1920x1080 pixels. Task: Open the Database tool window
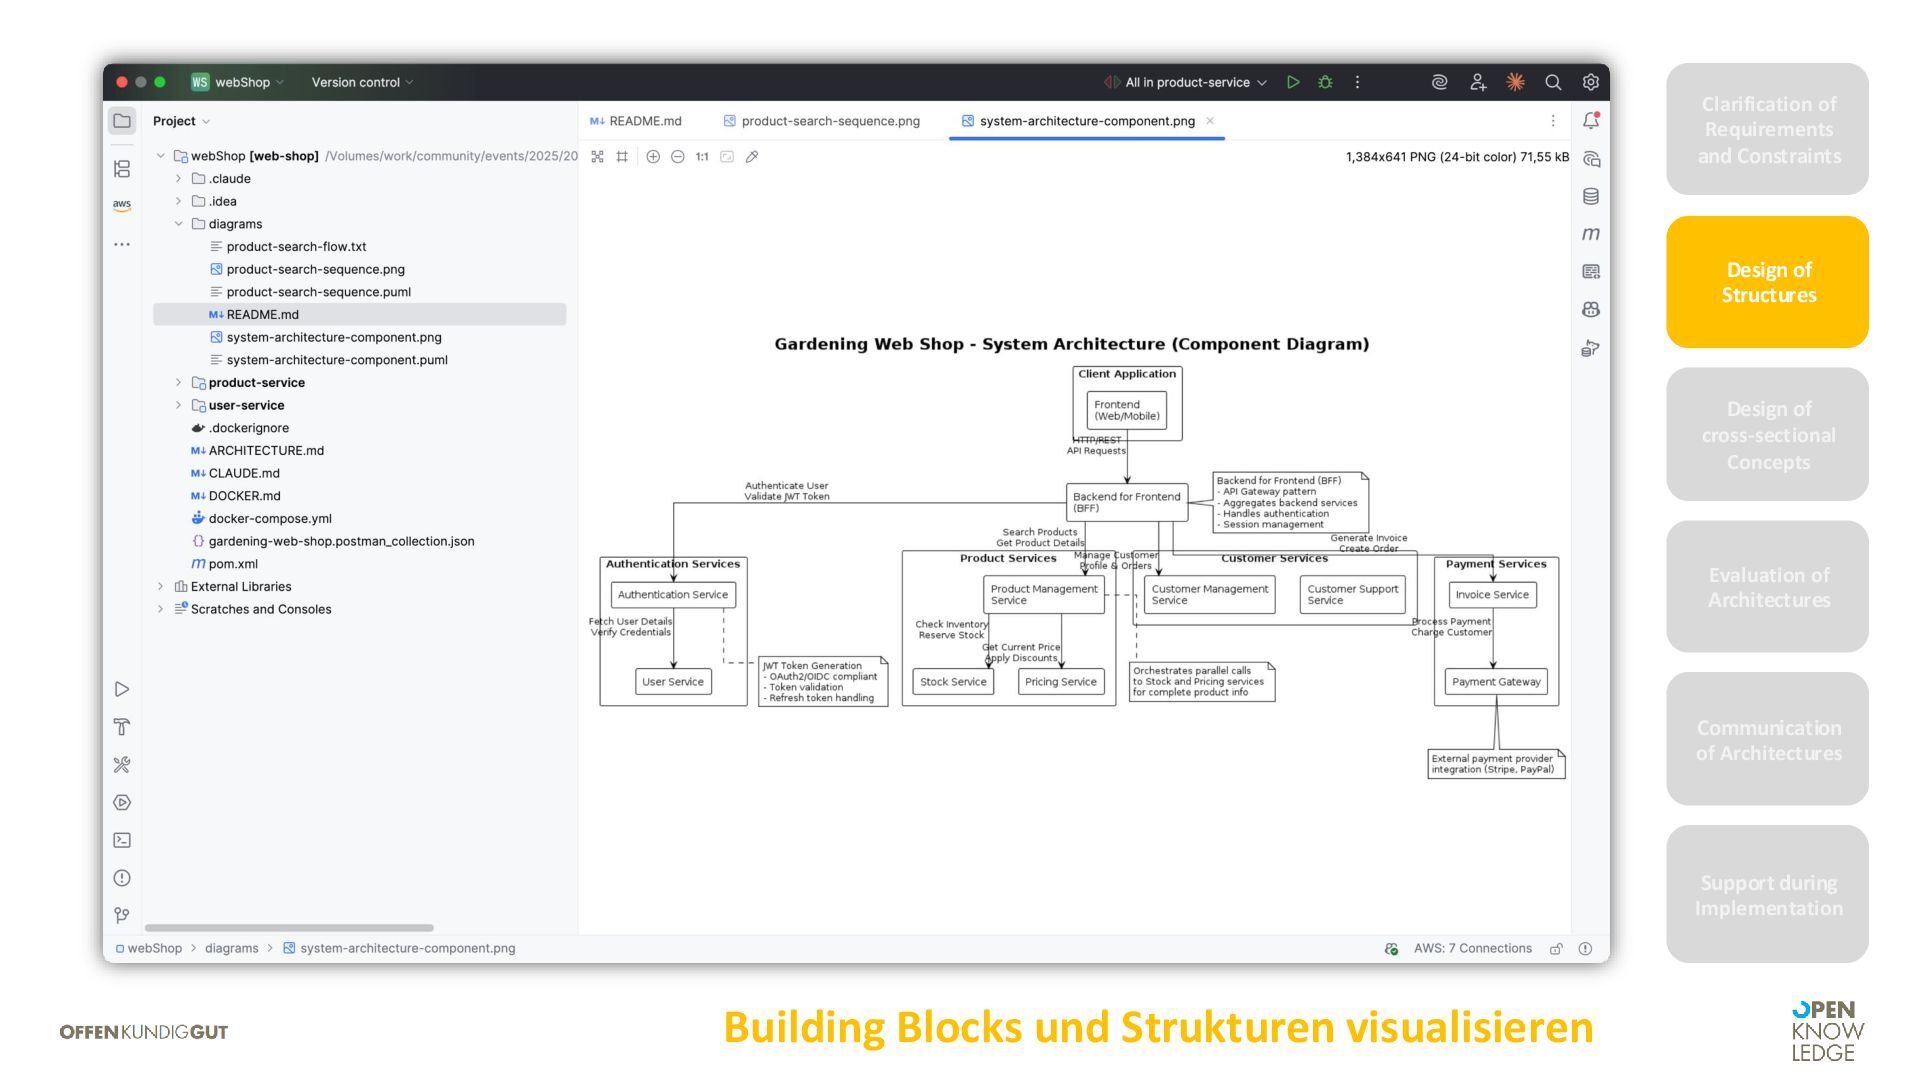pyautogui.click(x=1591, y=196)
